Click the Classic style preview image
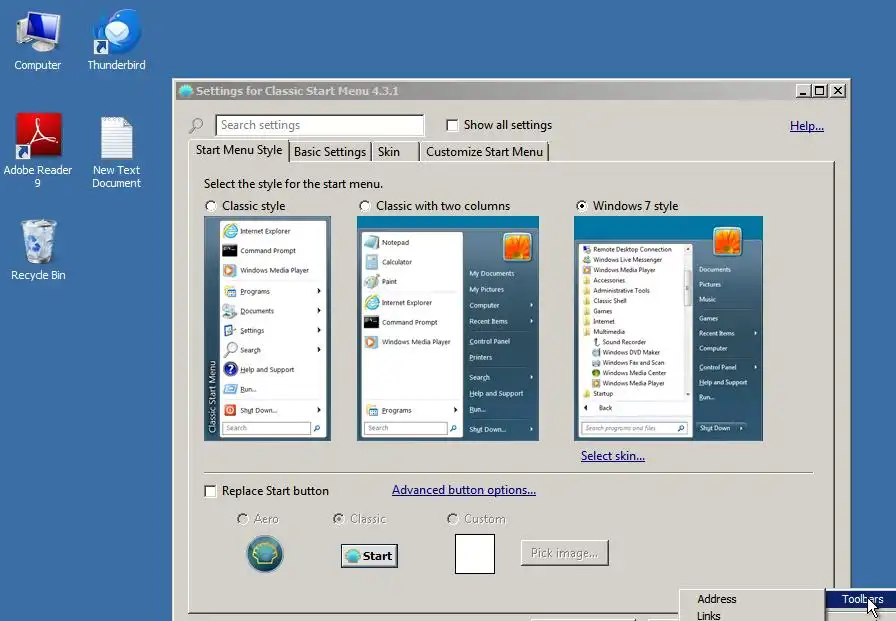The image size is (896, 621). (x=267, y=328)
